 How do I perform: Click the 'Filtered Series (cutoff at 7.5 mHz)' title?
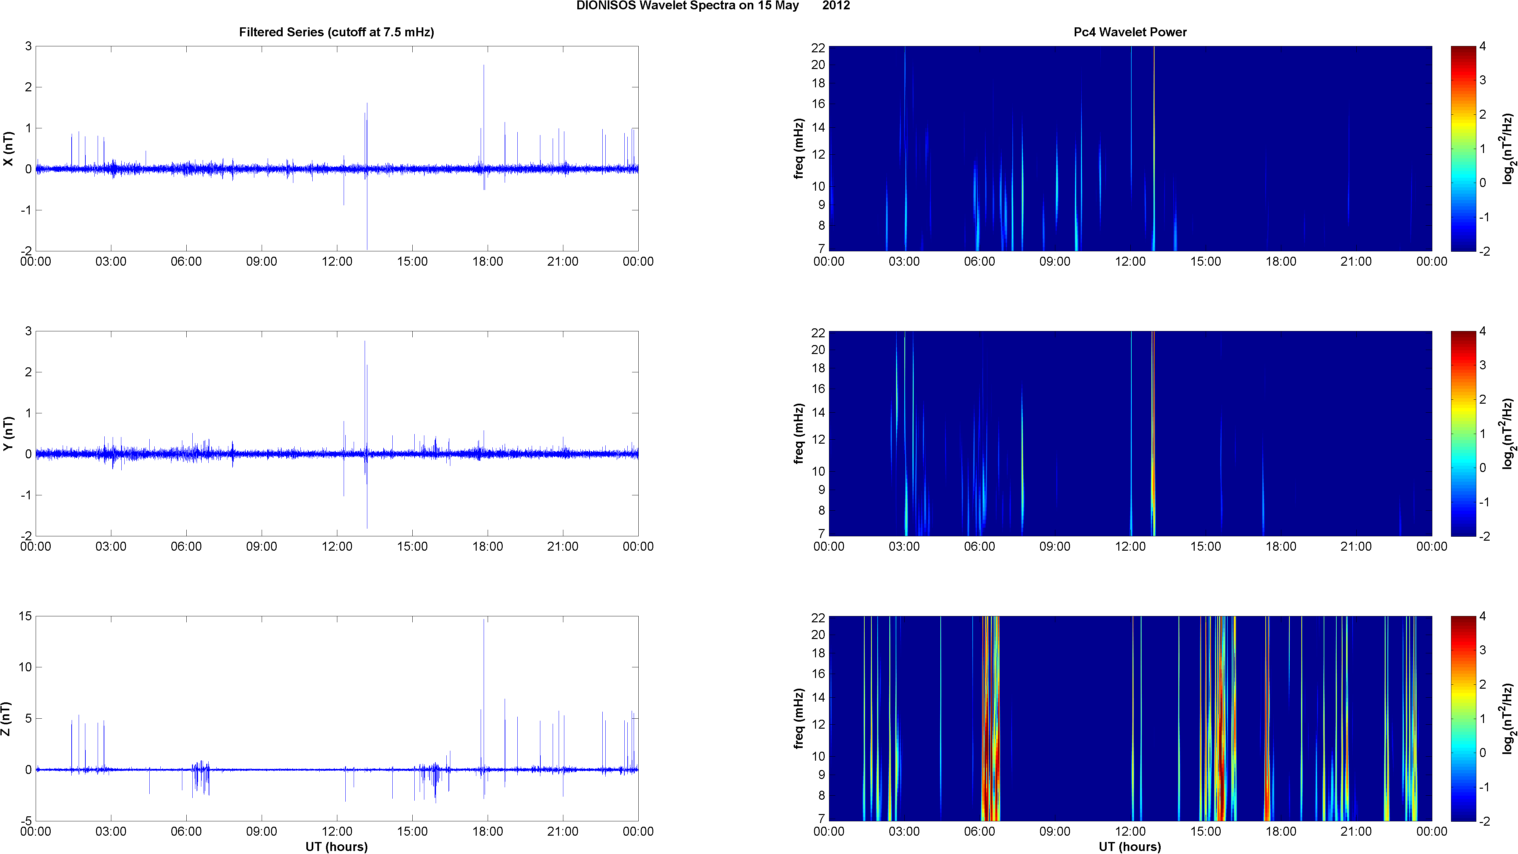336,32
